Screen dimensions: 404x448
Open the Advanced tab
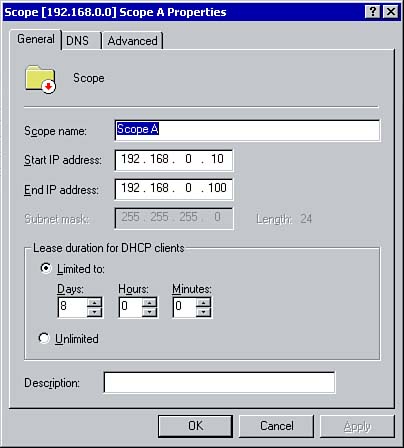coord(132,41)
